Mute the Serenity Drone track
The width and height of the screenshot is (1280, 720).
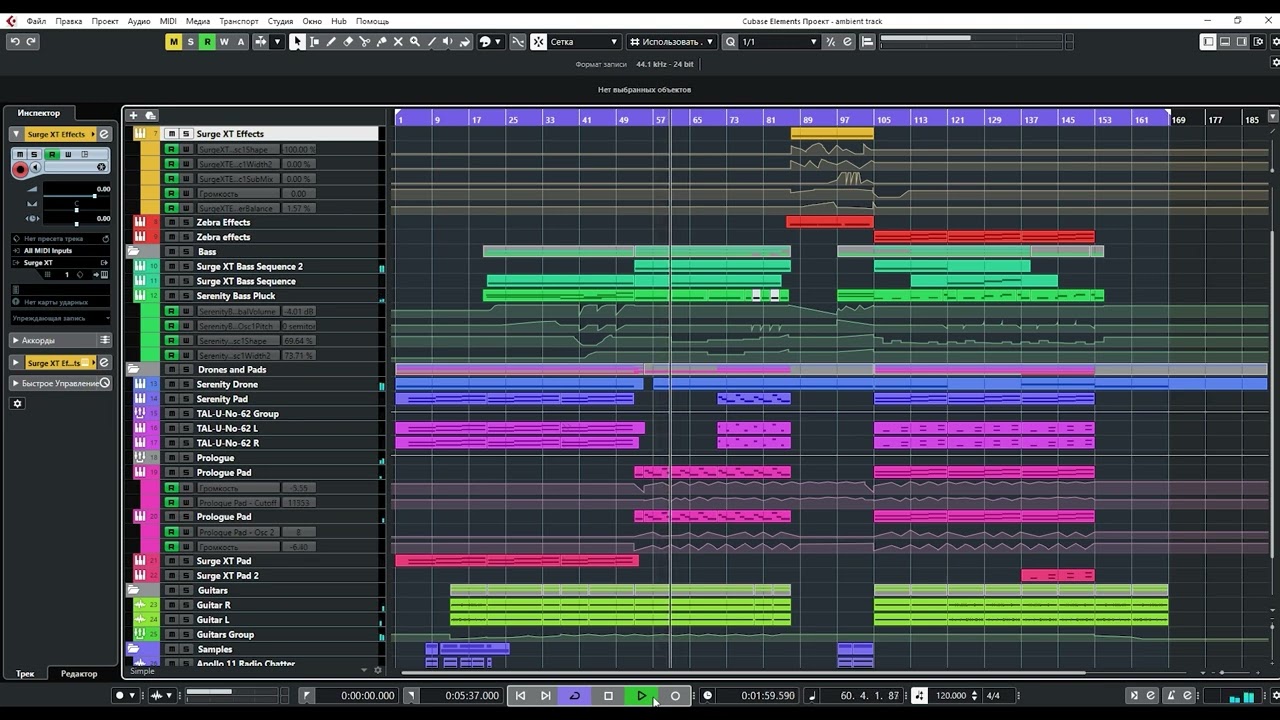[x=171, y=384]
